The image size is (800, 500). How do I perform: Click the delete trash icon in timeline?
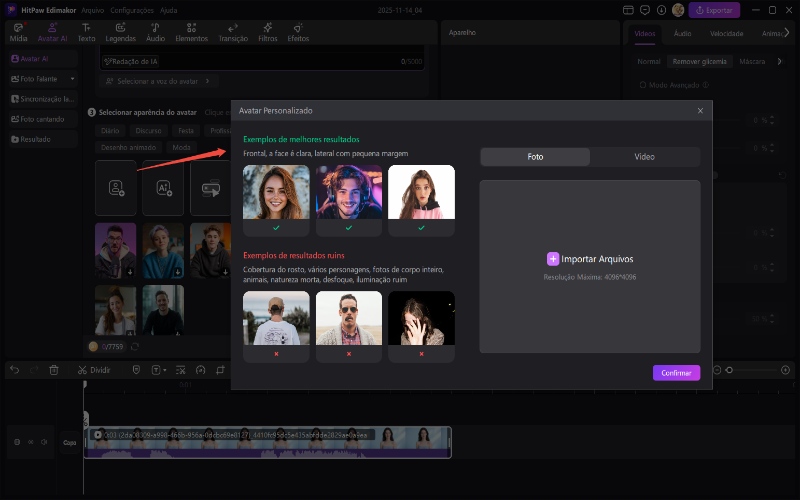(54, 369)
